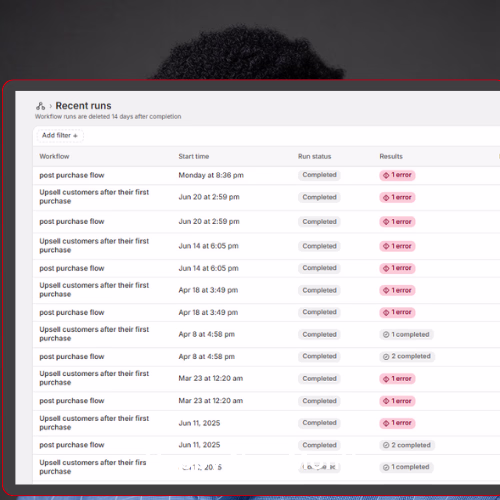
Task: Click the '2 completed' badge in the Jun 11, 2025 row
Action: (x=407, y=445)
